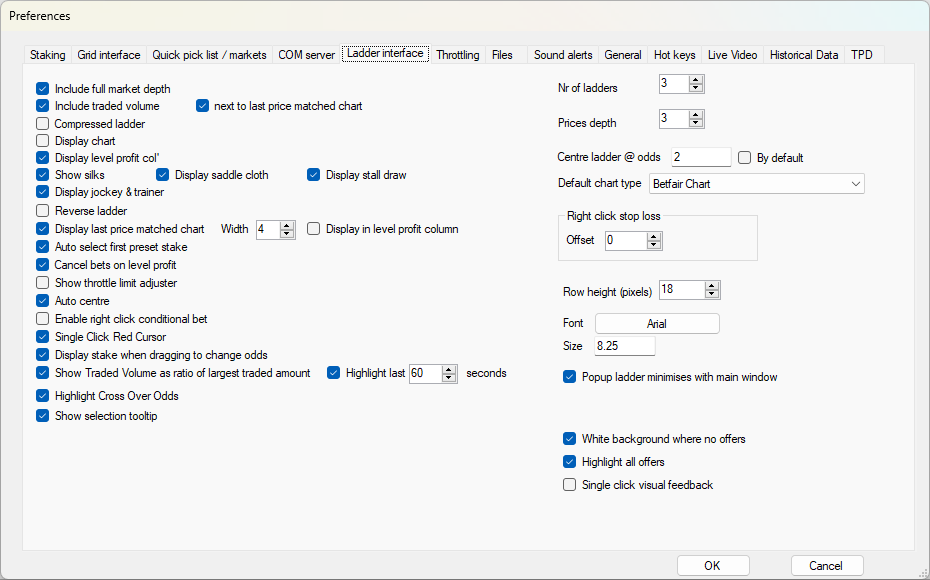
Task: Decrease the stop loss Offset value
Action: [654, 245]
